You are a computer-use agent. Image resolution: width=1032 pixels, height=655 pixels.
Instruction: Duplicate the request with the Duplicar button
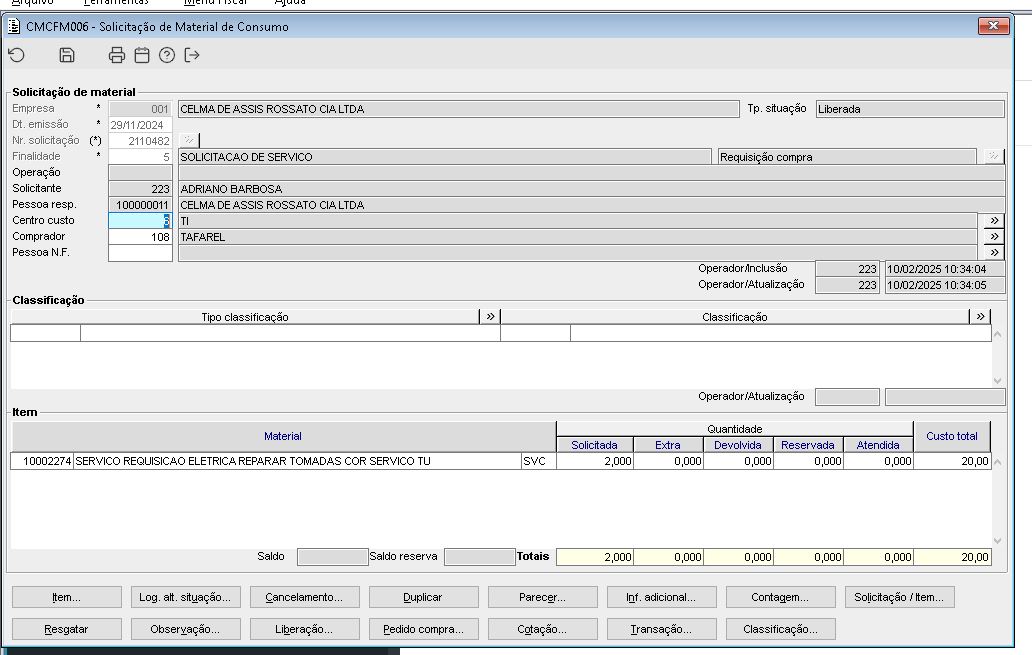pos(423,597)
